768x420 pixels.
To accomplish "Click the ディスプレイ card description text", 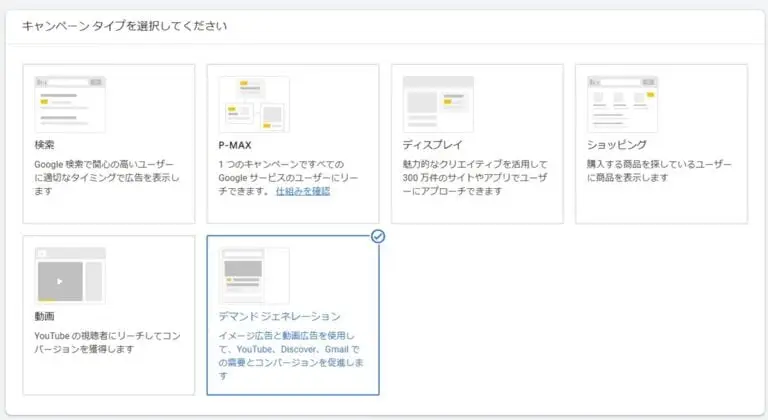I will [475, 177].
